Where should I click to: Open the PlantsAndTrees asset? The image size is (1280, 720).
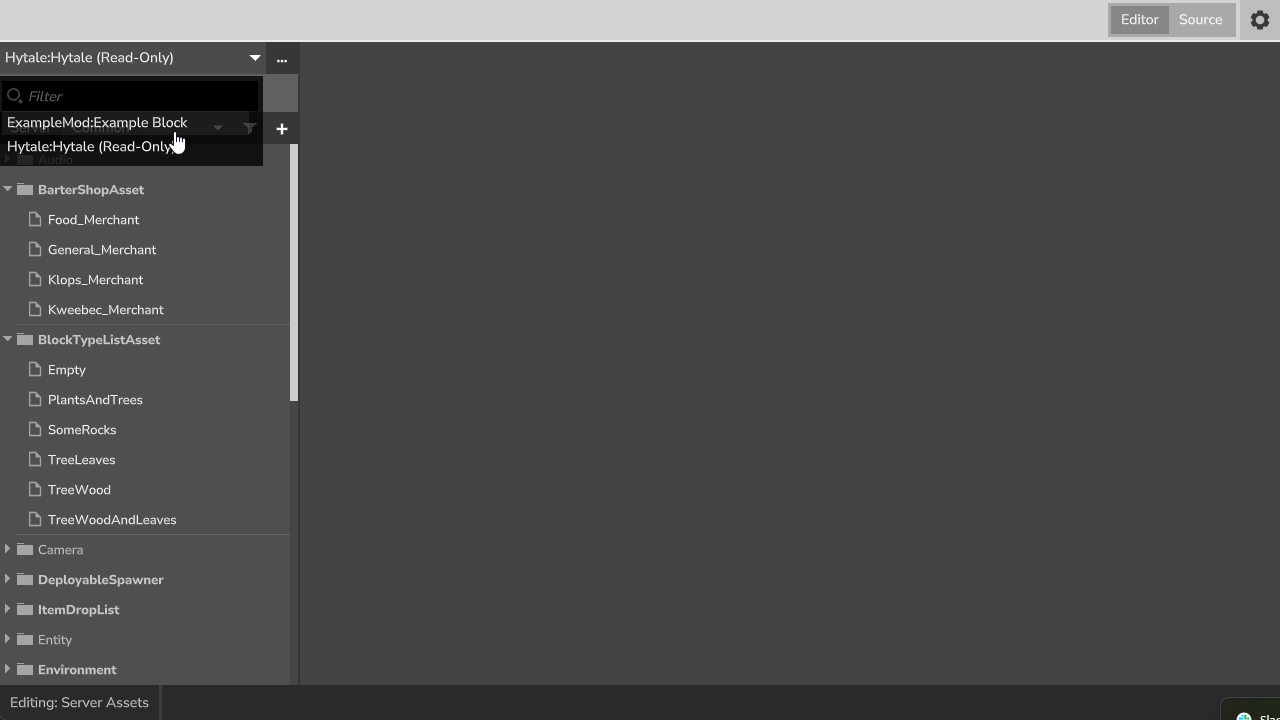coord(95,399)
